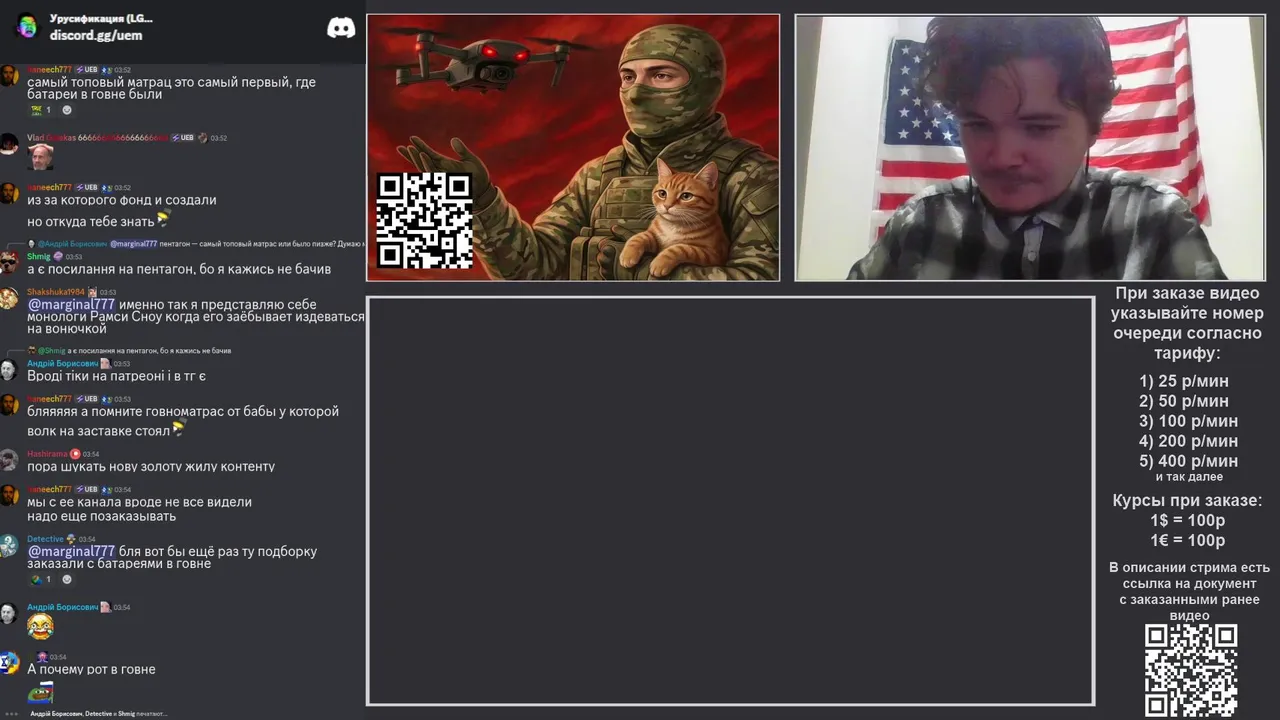This screenshot has height=720, width=1280.
Task: Click the Discord logo icon
Action: coord(341,27)
